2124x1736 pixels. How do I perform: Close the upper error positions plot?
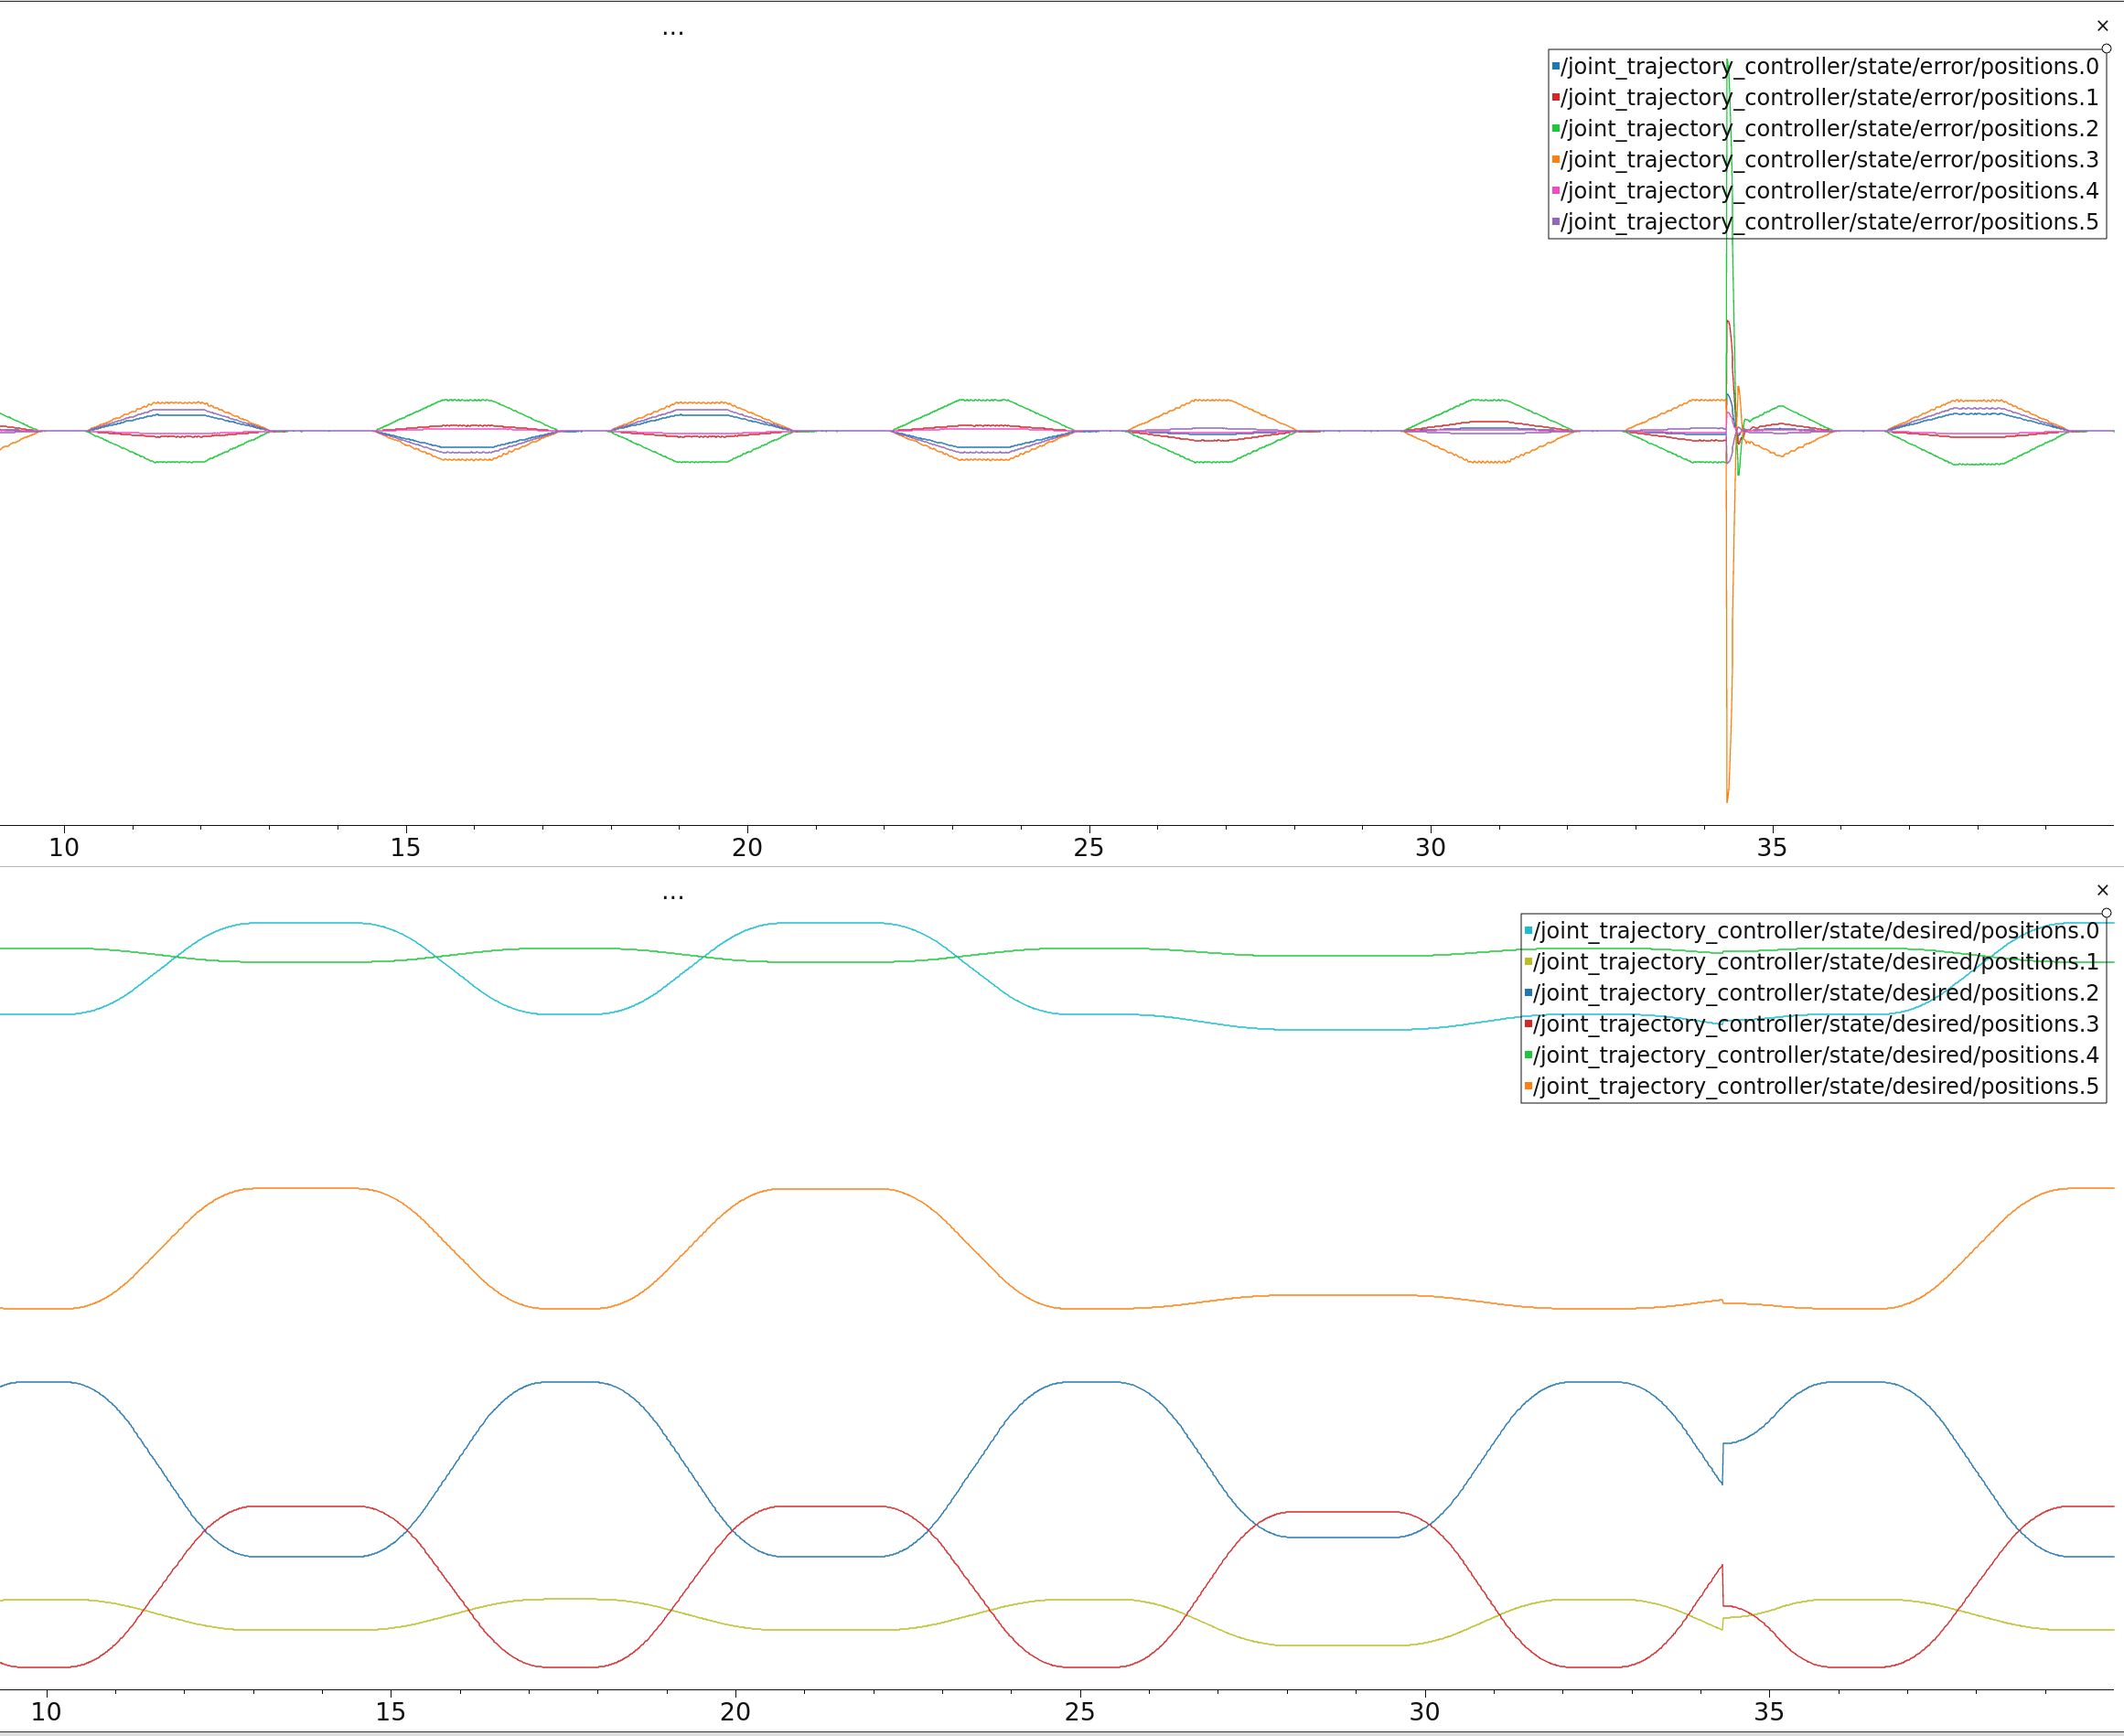(x=2102, y=26)
